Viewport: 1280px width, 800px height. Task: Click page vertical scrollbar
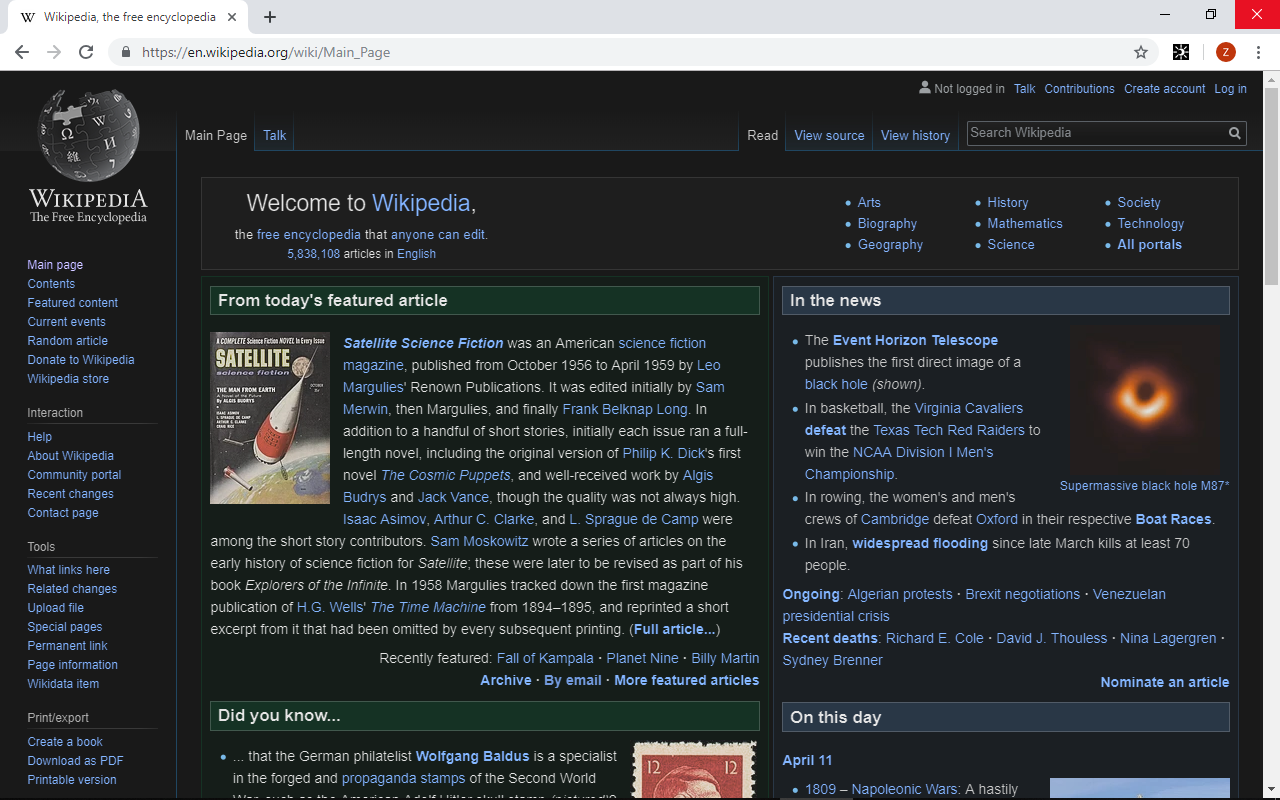[x=1272, y=185]
